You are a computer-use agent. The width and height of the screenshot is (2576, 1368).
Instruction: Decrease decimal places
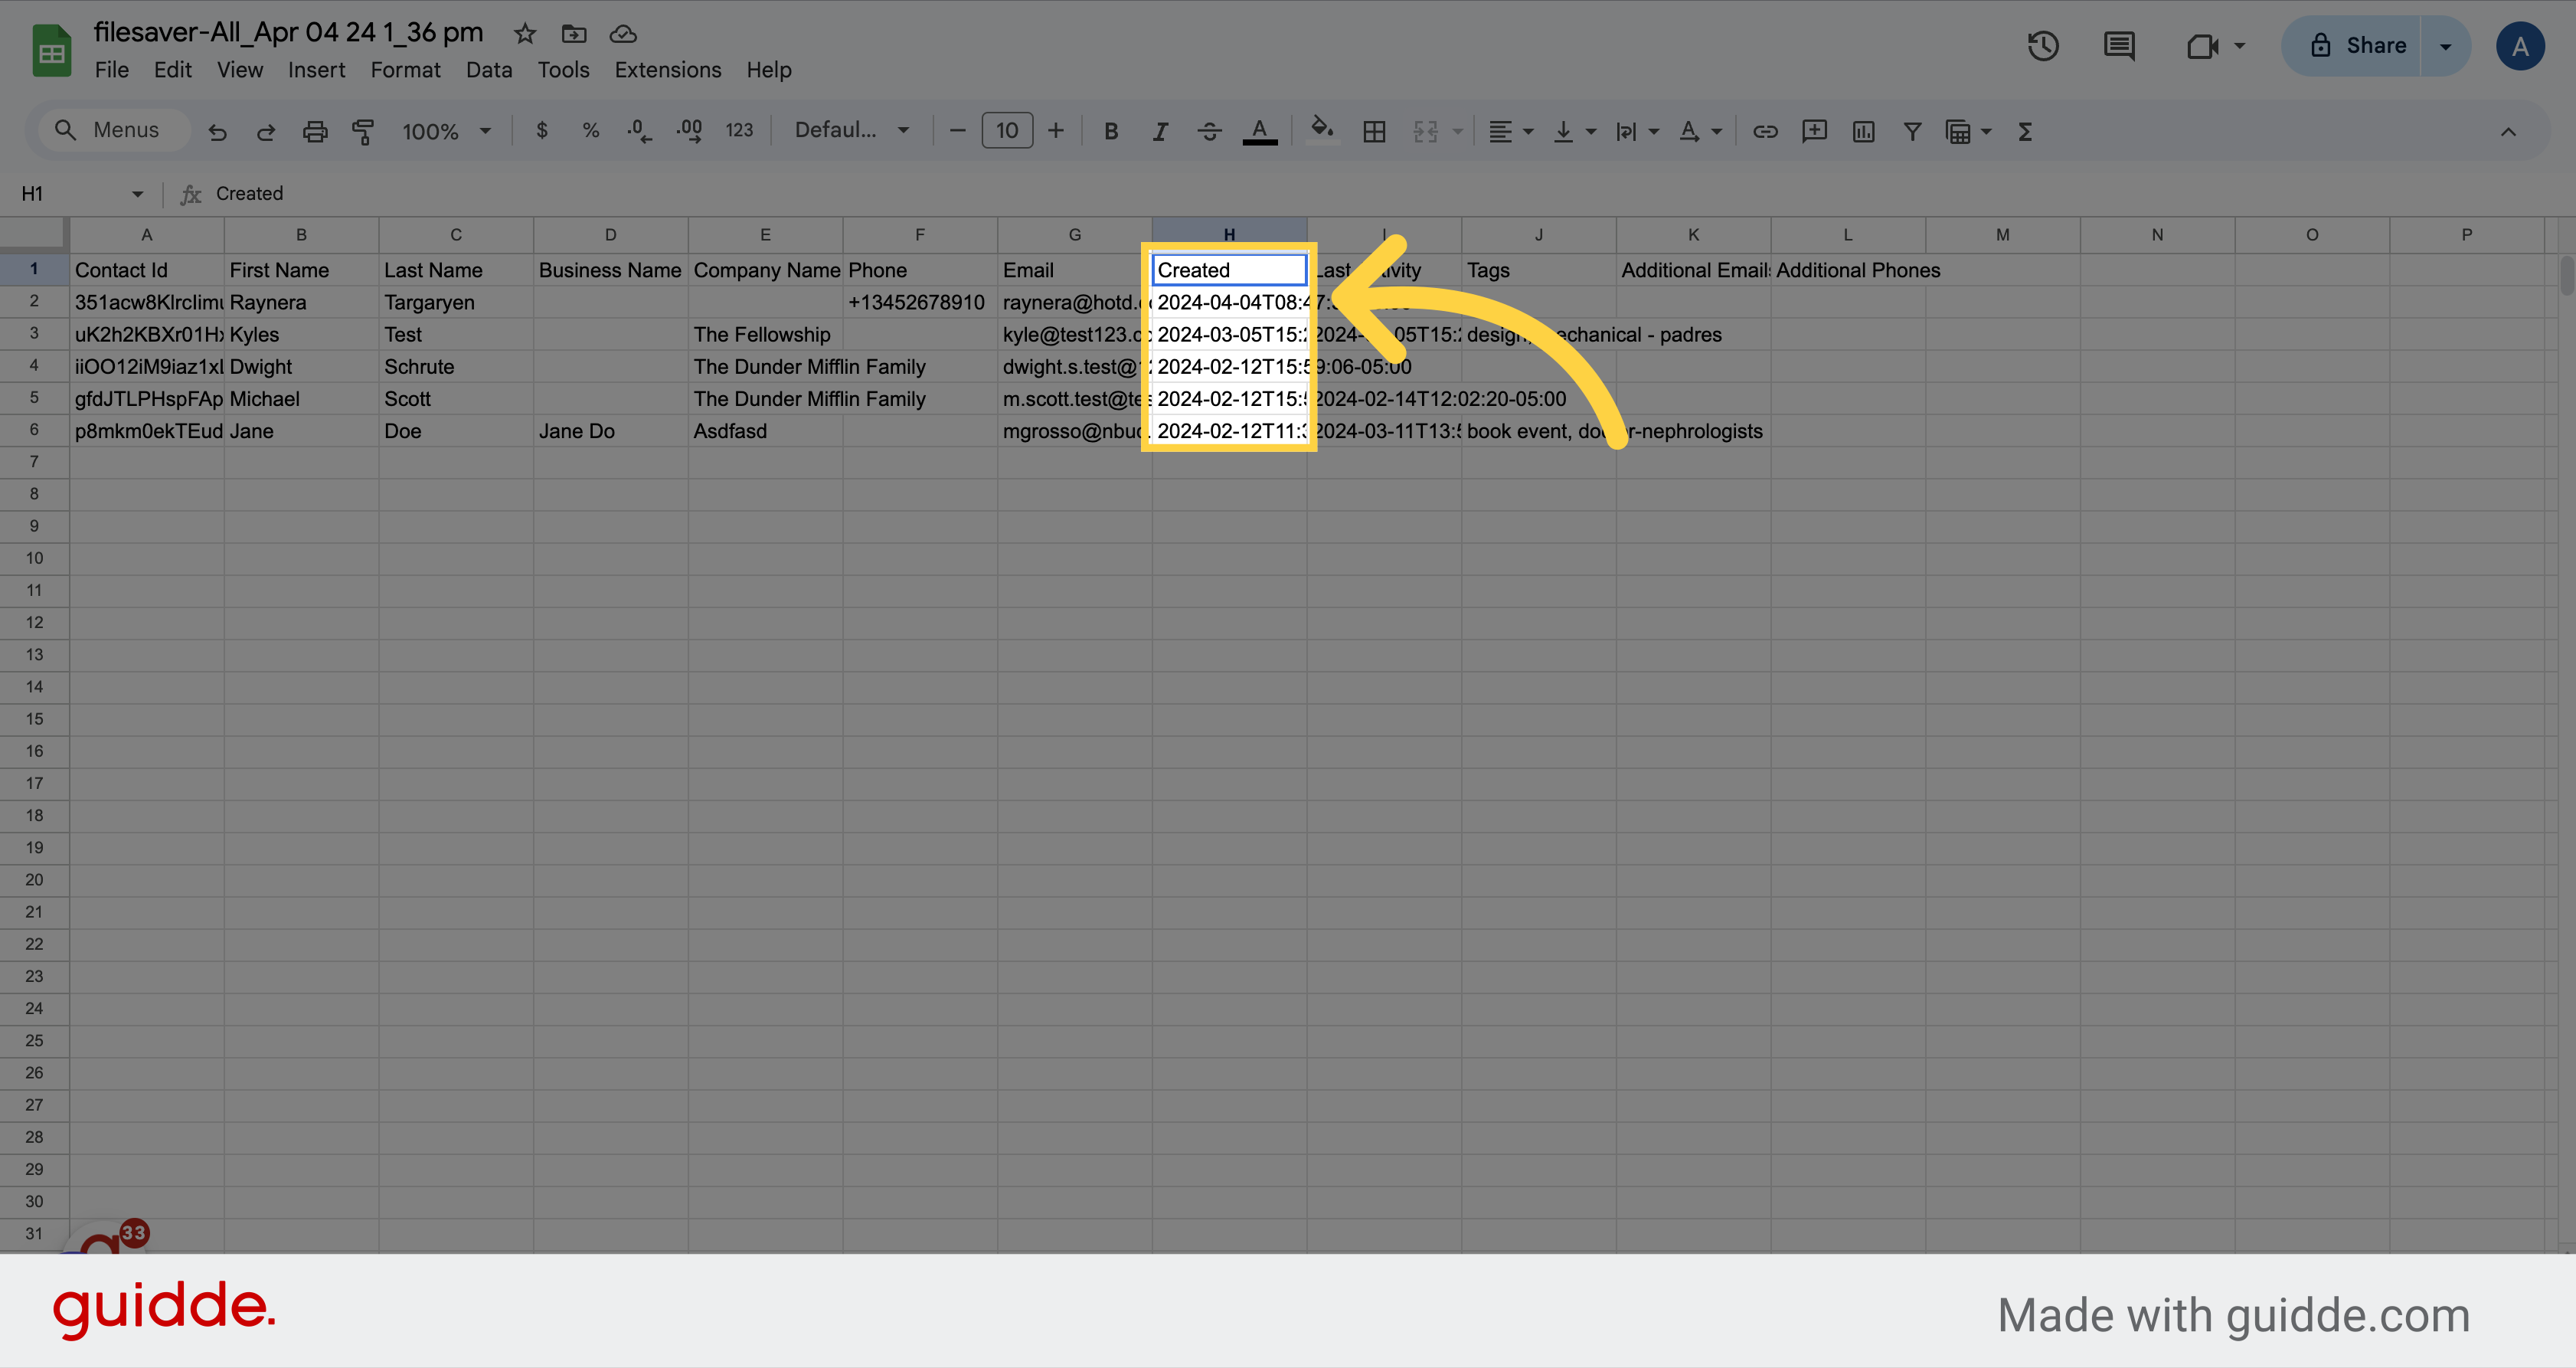pos(639,131)
